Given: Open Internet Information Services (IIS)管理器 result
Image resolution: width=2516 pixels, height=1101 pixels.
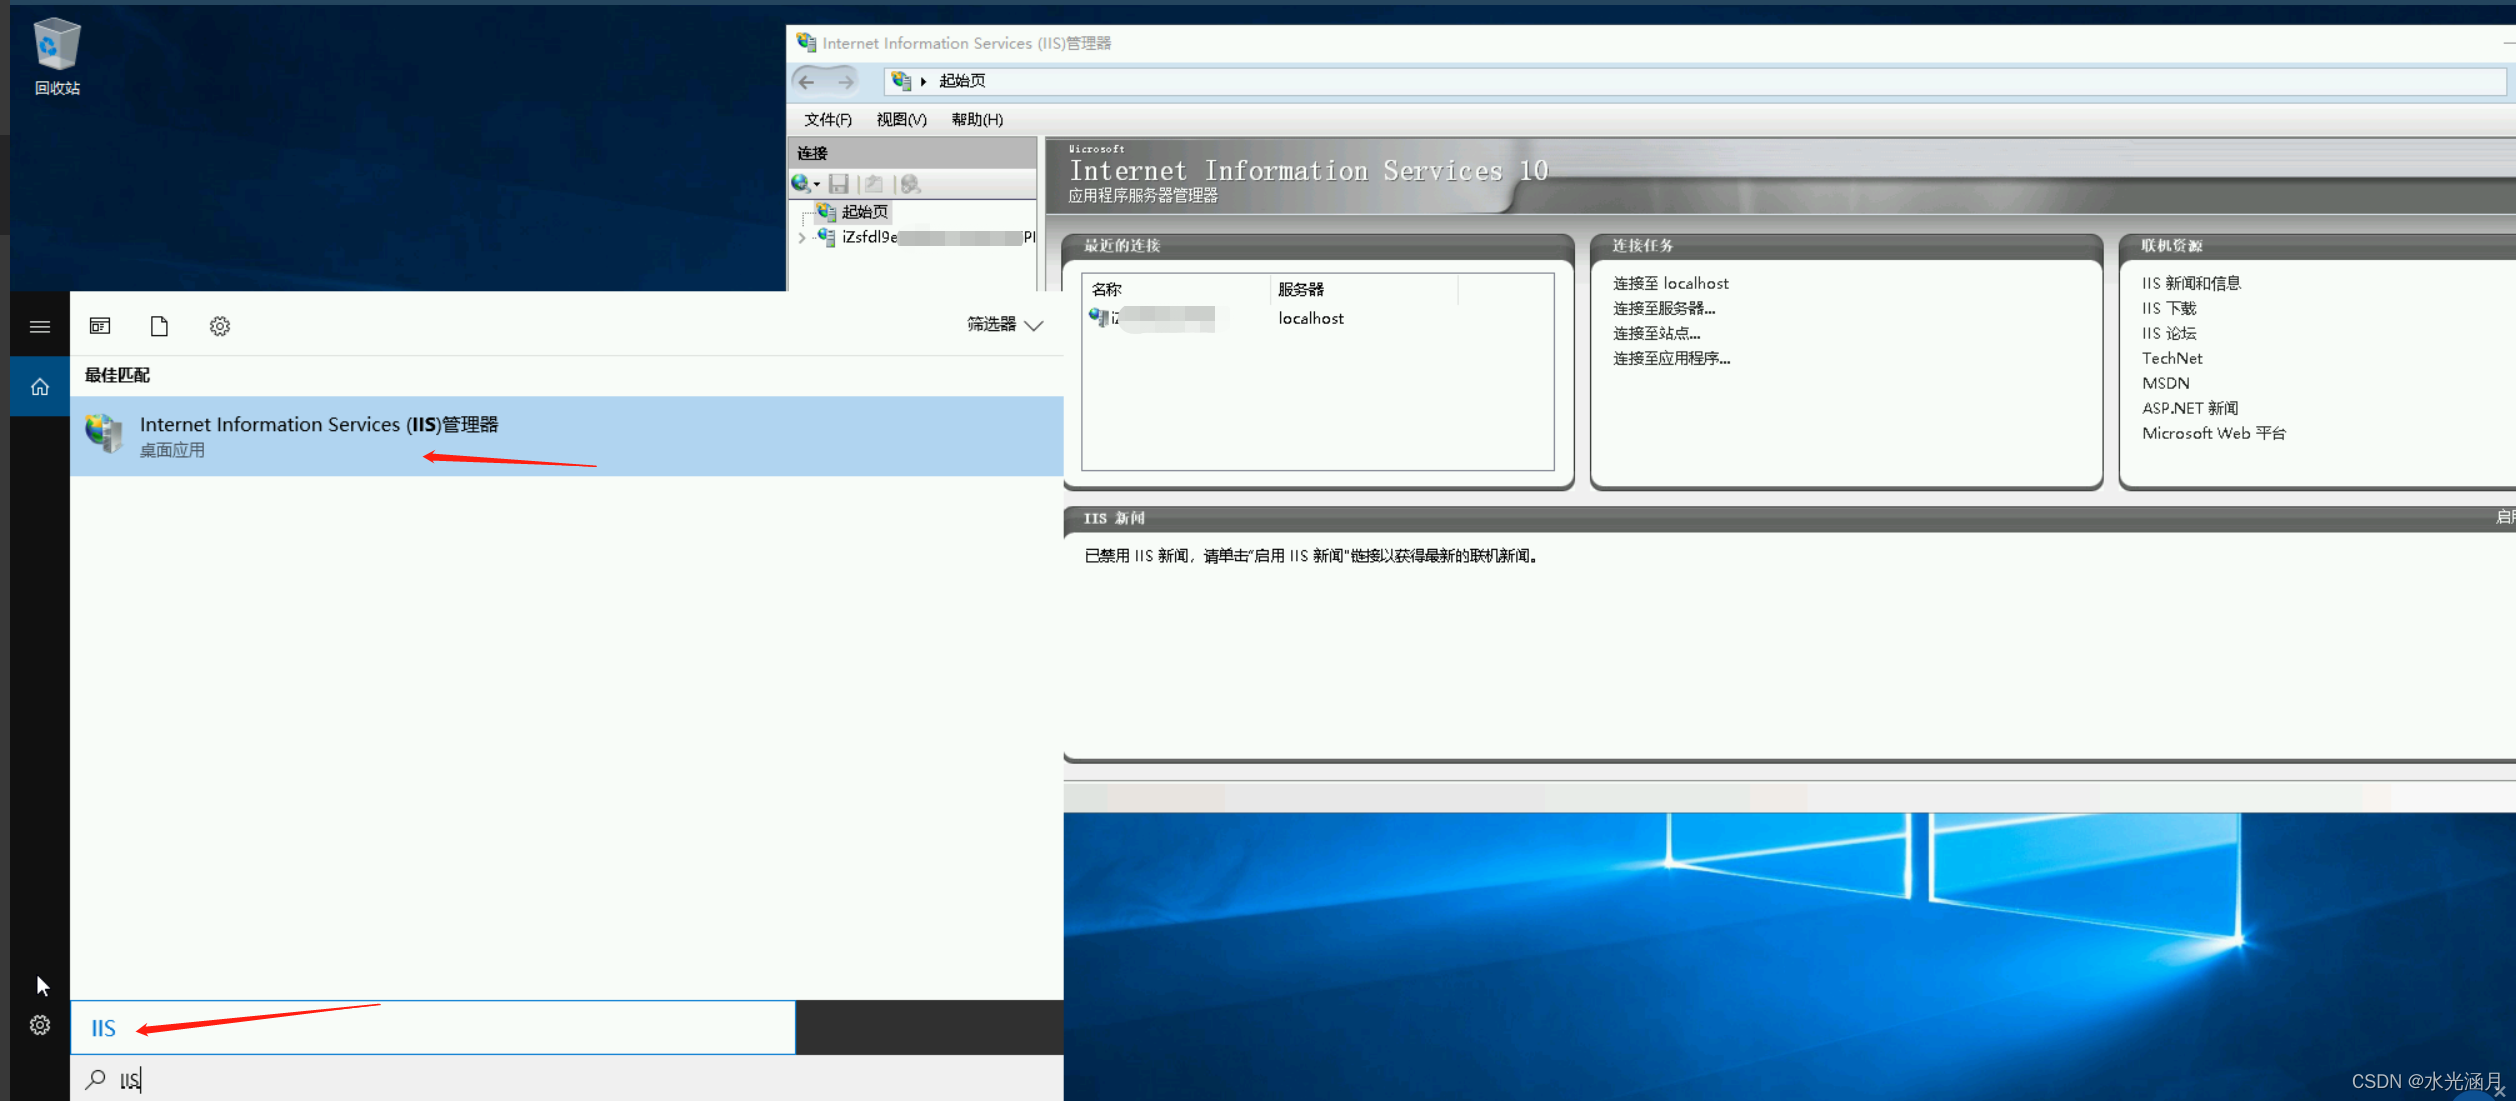Looking at the screenshot, I should 566,436.
